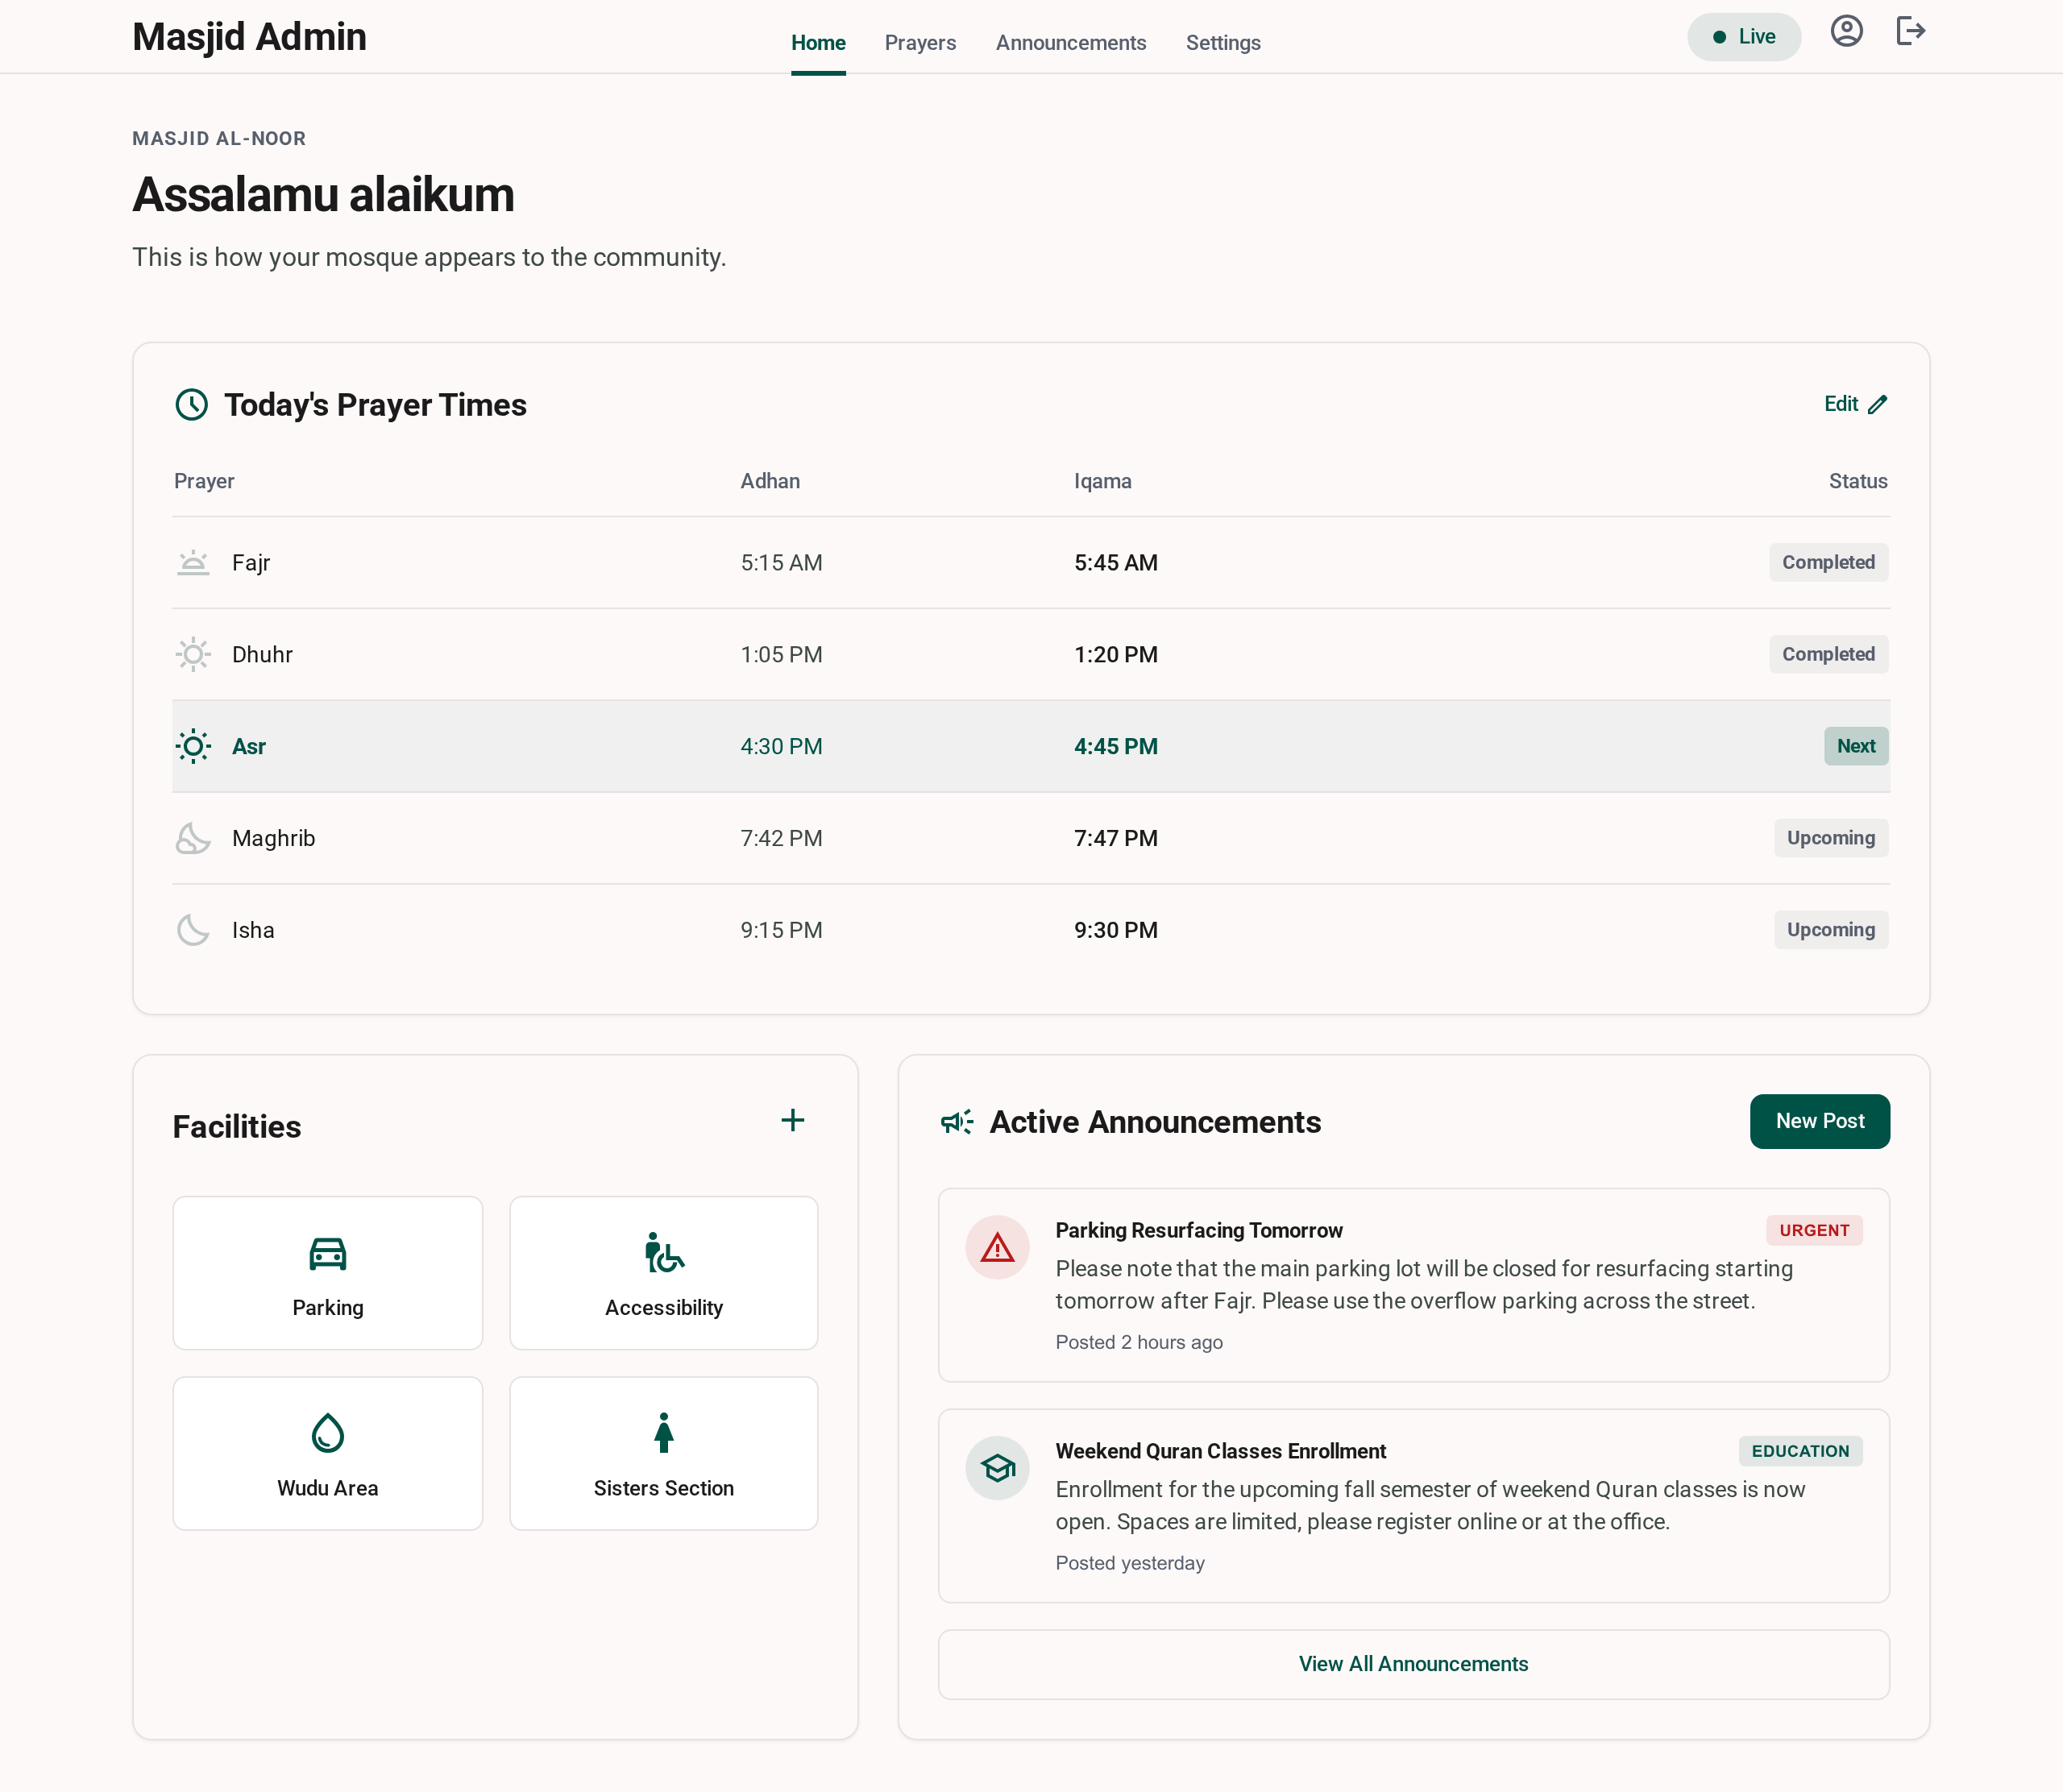Click the Fajr sunrise icon
The height and width of the screenshot is (1792, 2063).
(x=193, y=563)
